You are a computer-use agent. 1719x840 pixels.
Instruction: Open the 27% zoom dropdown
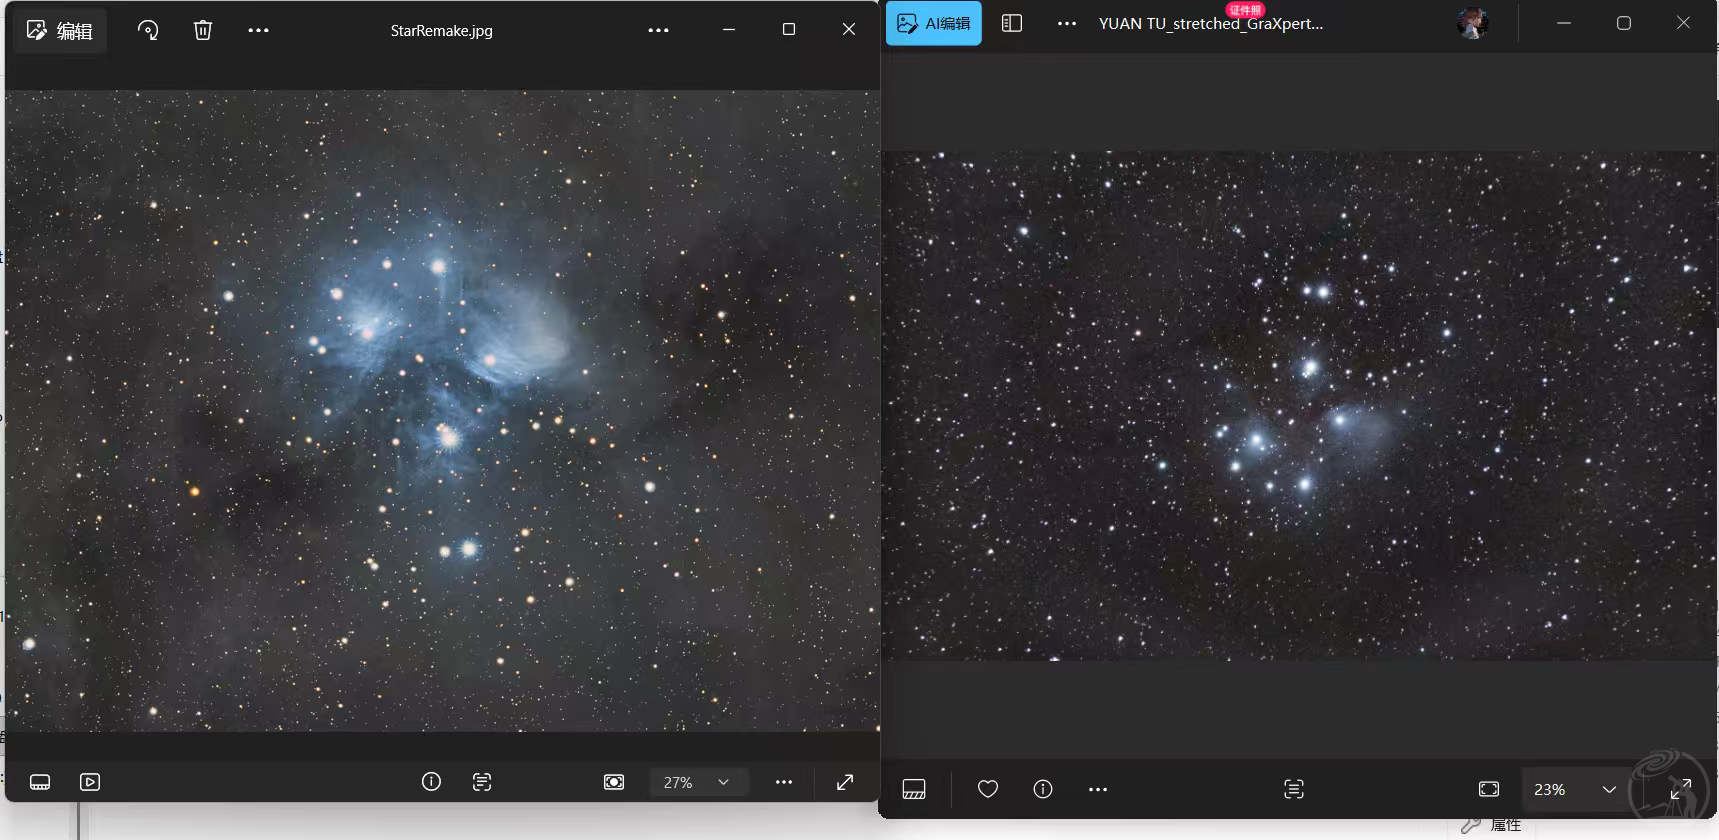tap(698, 782)
